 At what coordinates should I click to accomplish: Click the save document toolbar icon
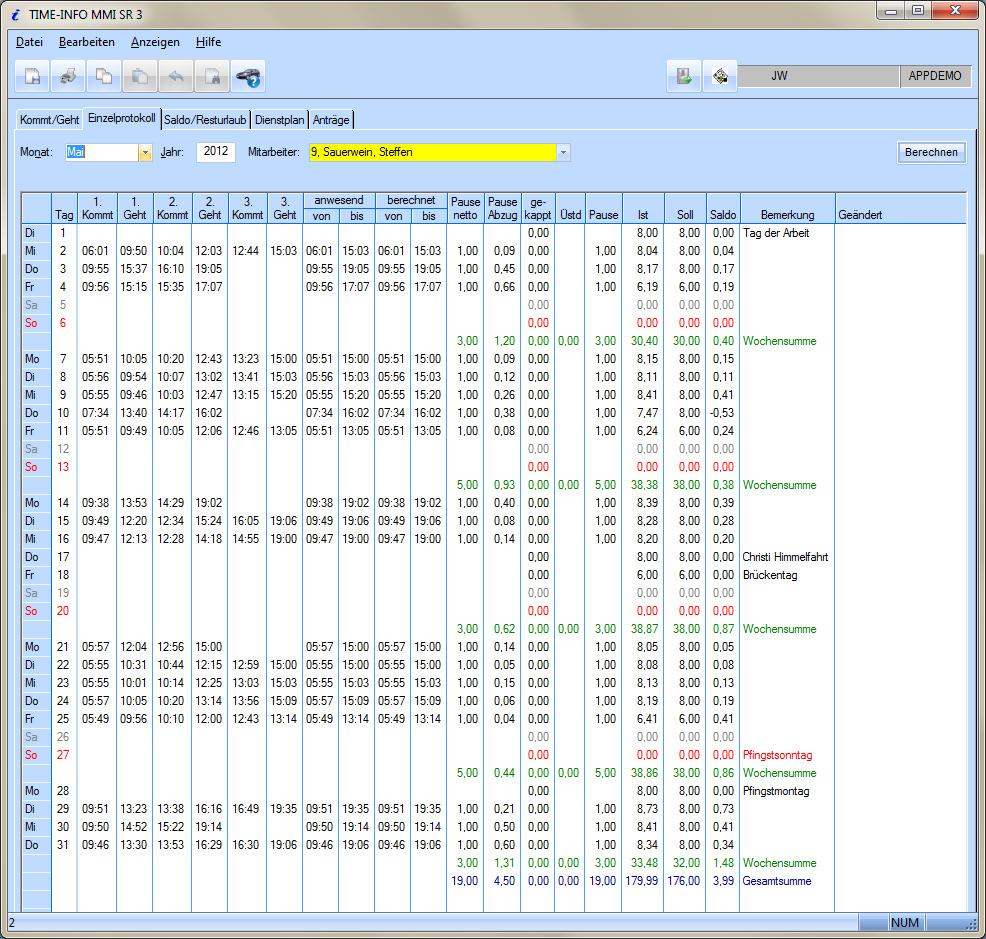point(32,77)
